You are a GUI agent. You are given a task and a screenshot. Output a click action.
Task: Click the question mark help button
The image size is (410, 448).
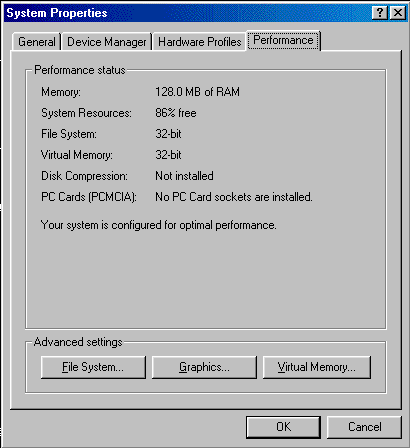pos(380,13)
